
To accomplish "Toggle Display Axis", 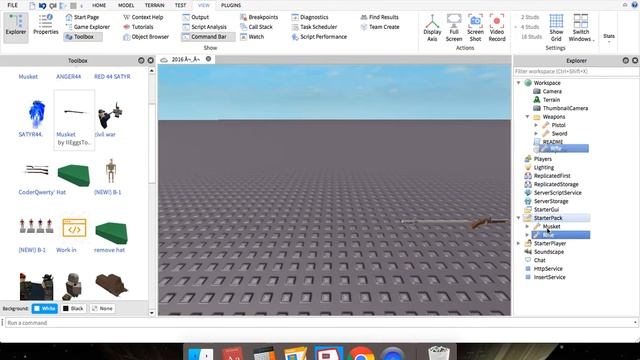I will [432, 28].
